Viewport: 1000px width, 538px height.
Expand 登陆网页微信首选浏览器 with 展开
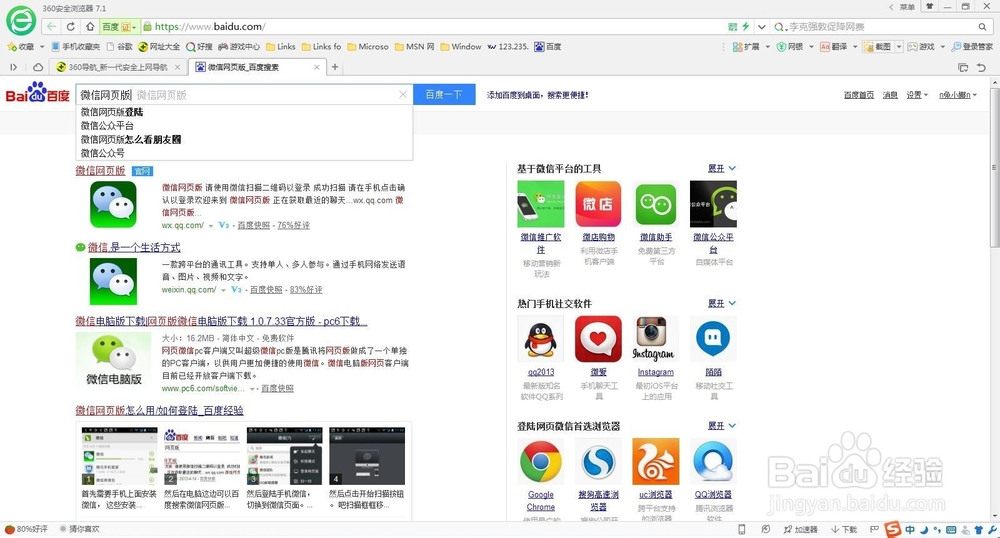click(x=721, y=426)
